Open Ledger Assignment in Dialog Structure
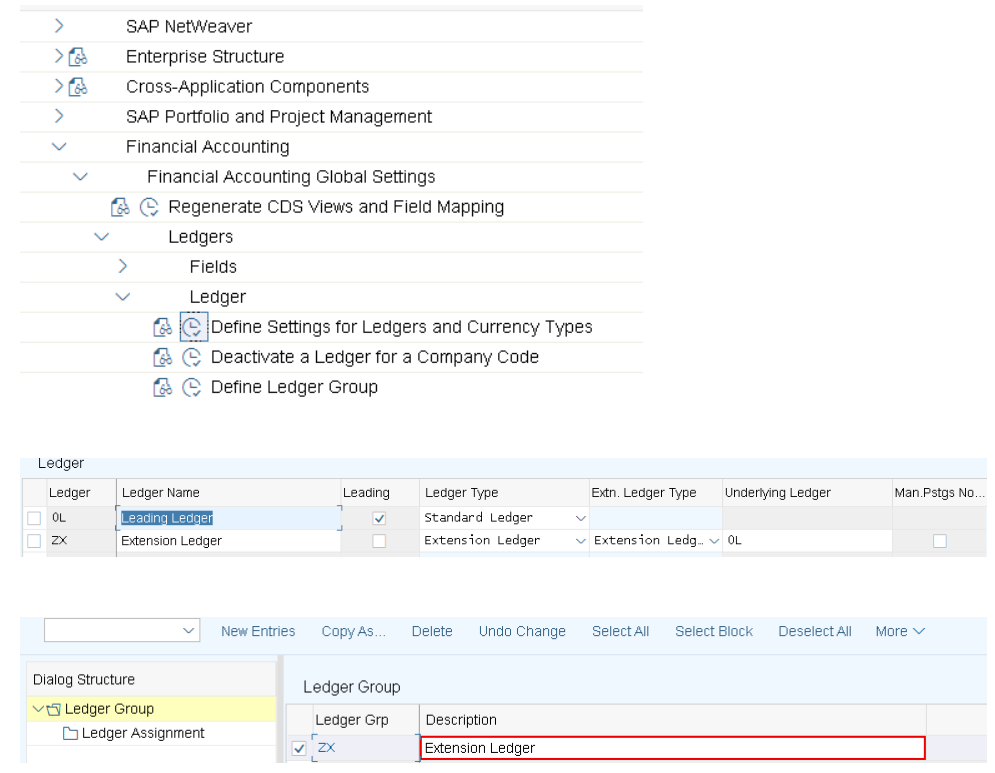The width and height of the screenshot is (995, 773). point(143,734)
